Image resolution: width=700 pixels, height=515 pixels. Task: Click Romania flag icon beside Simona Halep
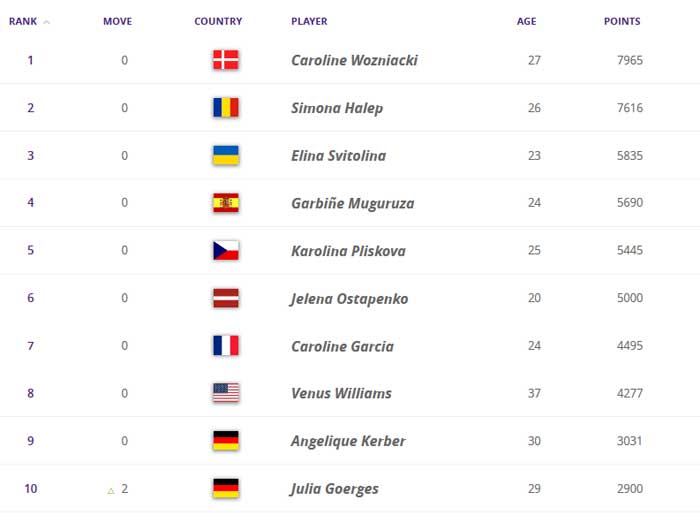[225, 108]
